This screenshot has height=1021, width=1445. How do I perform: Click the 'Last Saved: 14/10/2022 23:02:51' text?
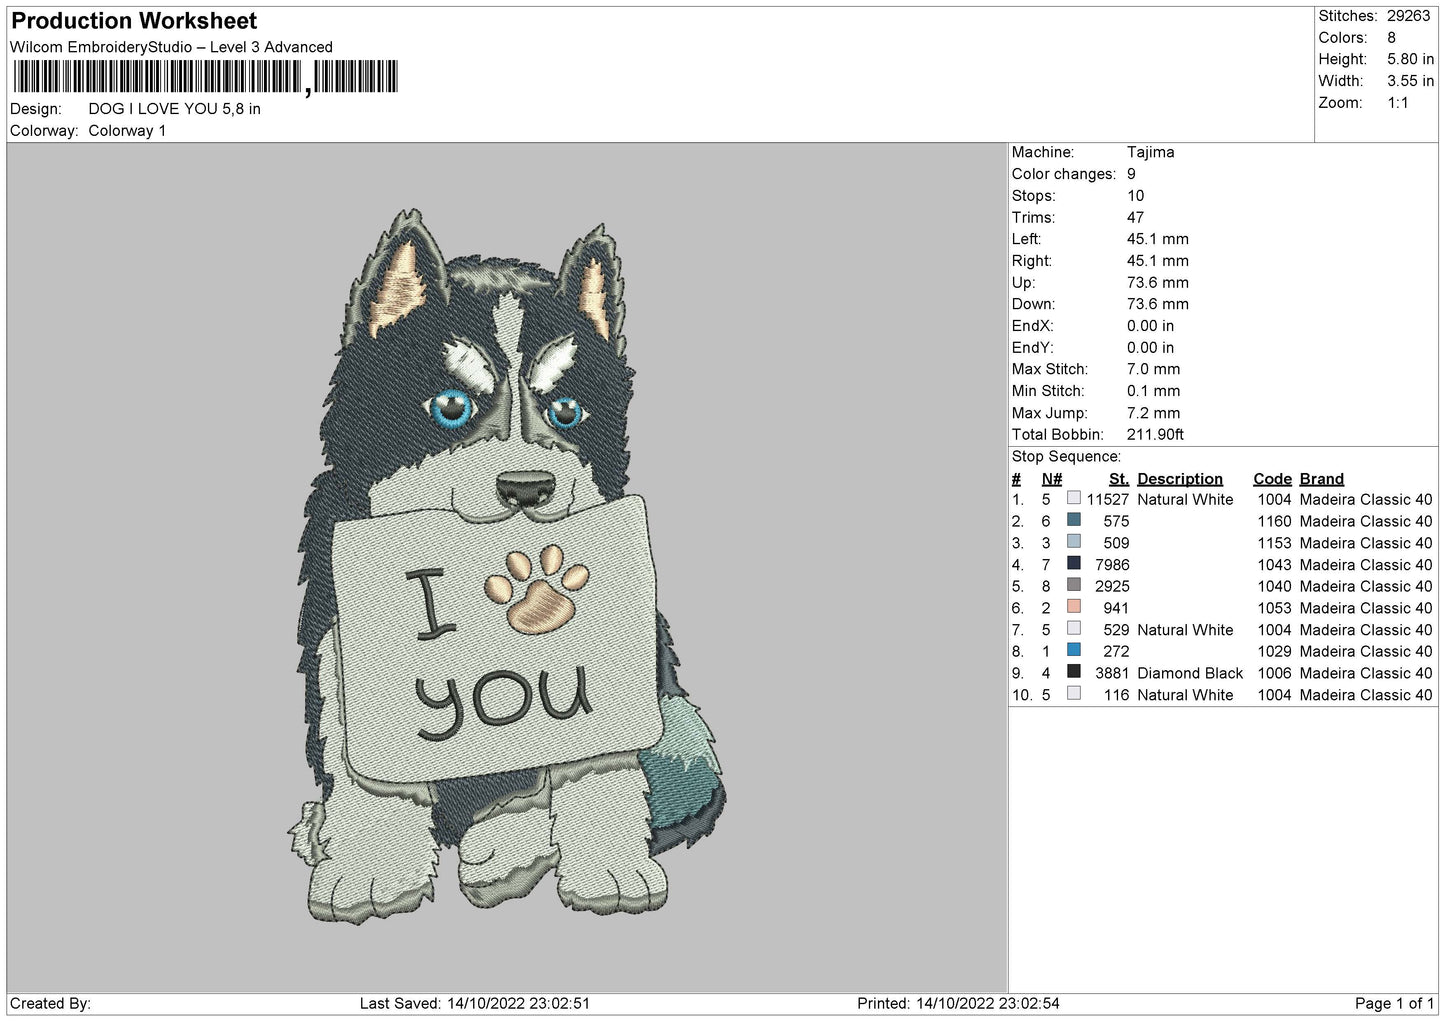coord(475,1004)
